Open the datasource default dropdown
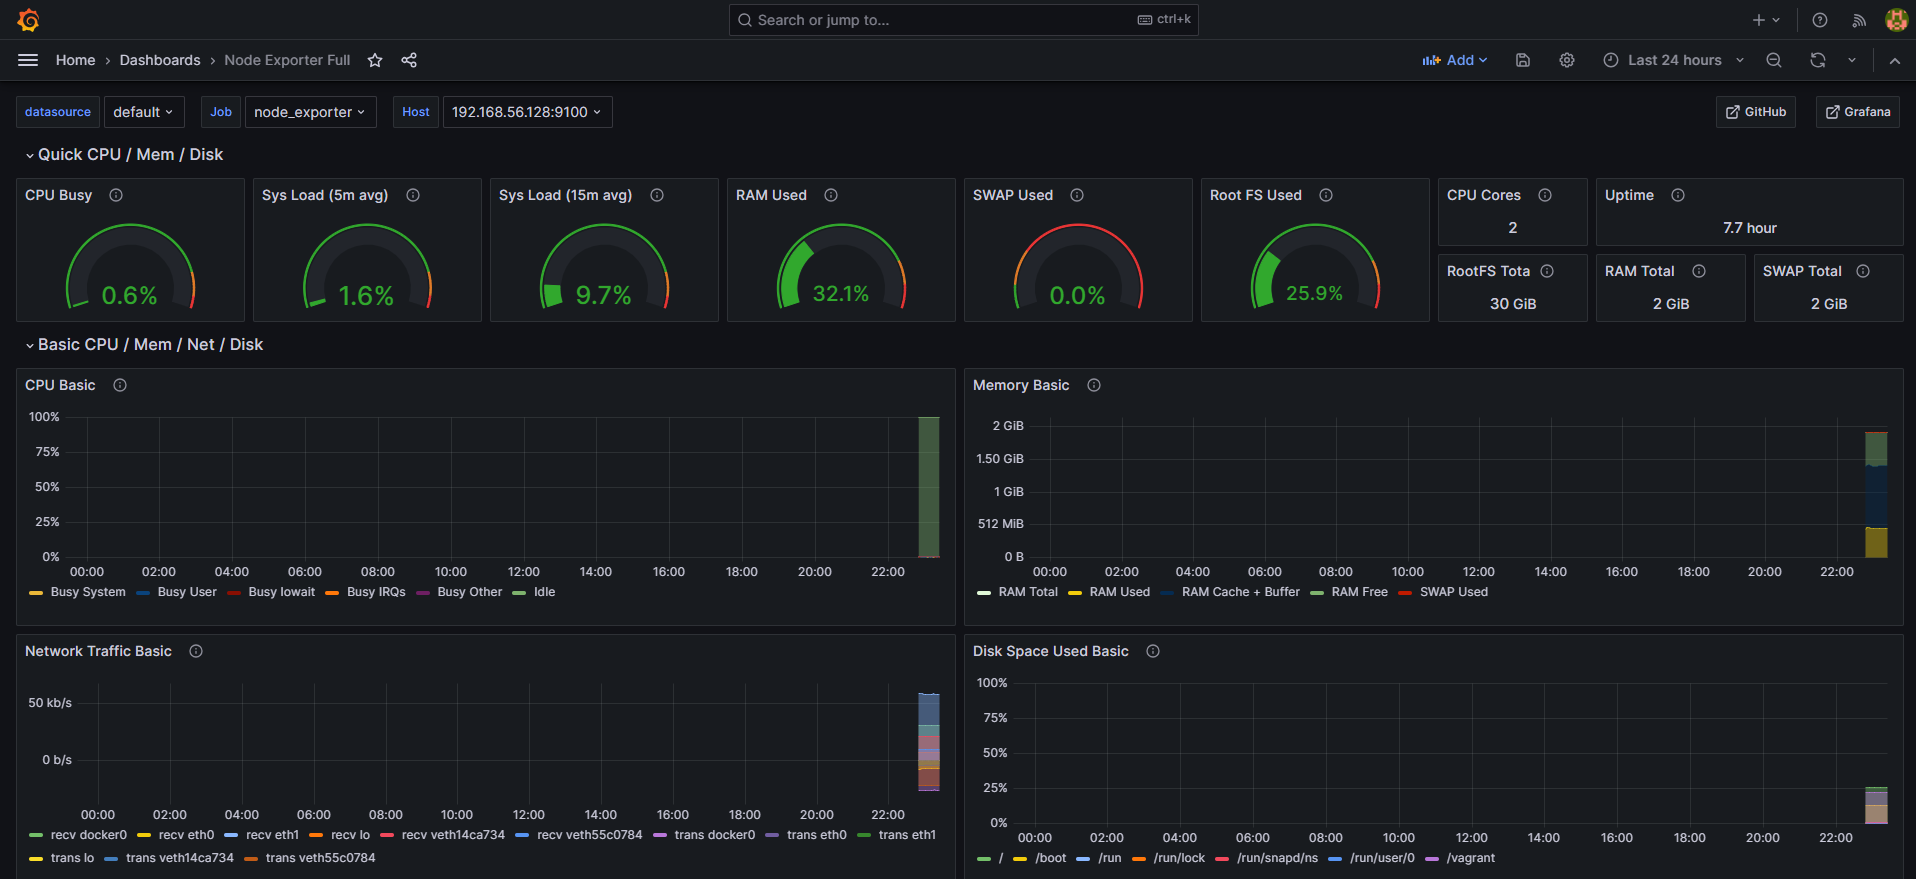Image resolution: width=1916 pixels, height=879 pixels. pyautogui.click(x=143, y=112)
